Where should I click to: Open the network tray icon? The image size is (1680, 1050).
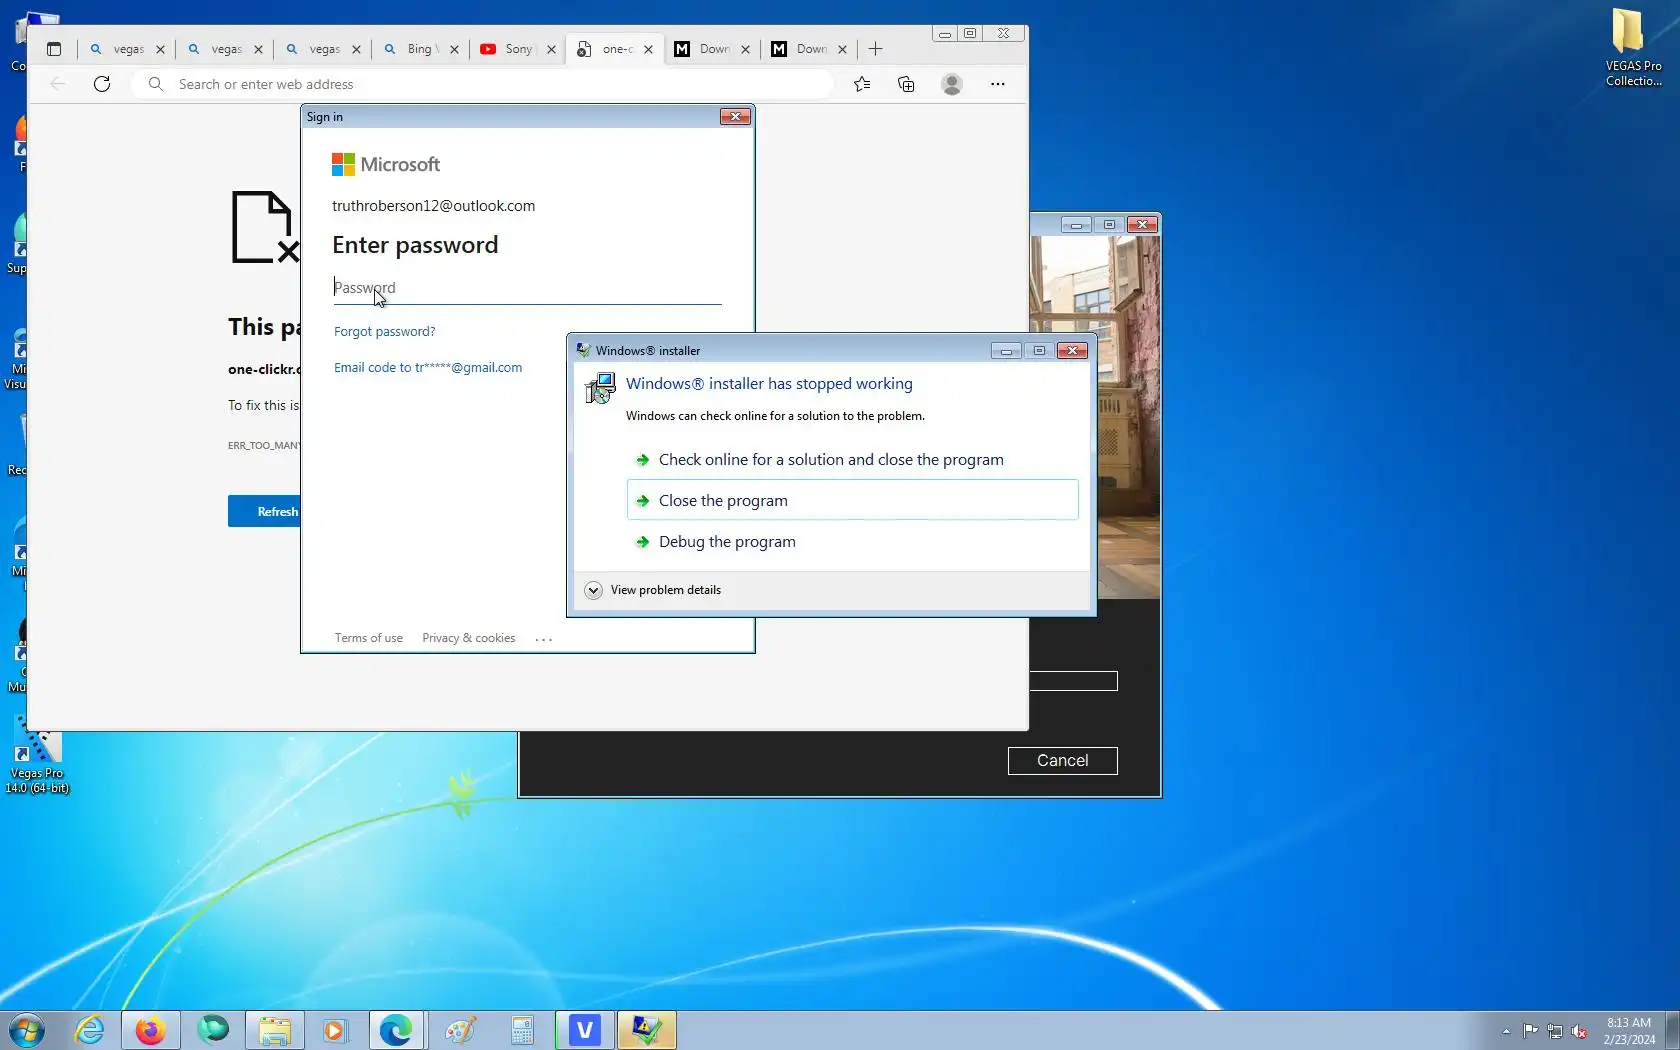1555,1031
